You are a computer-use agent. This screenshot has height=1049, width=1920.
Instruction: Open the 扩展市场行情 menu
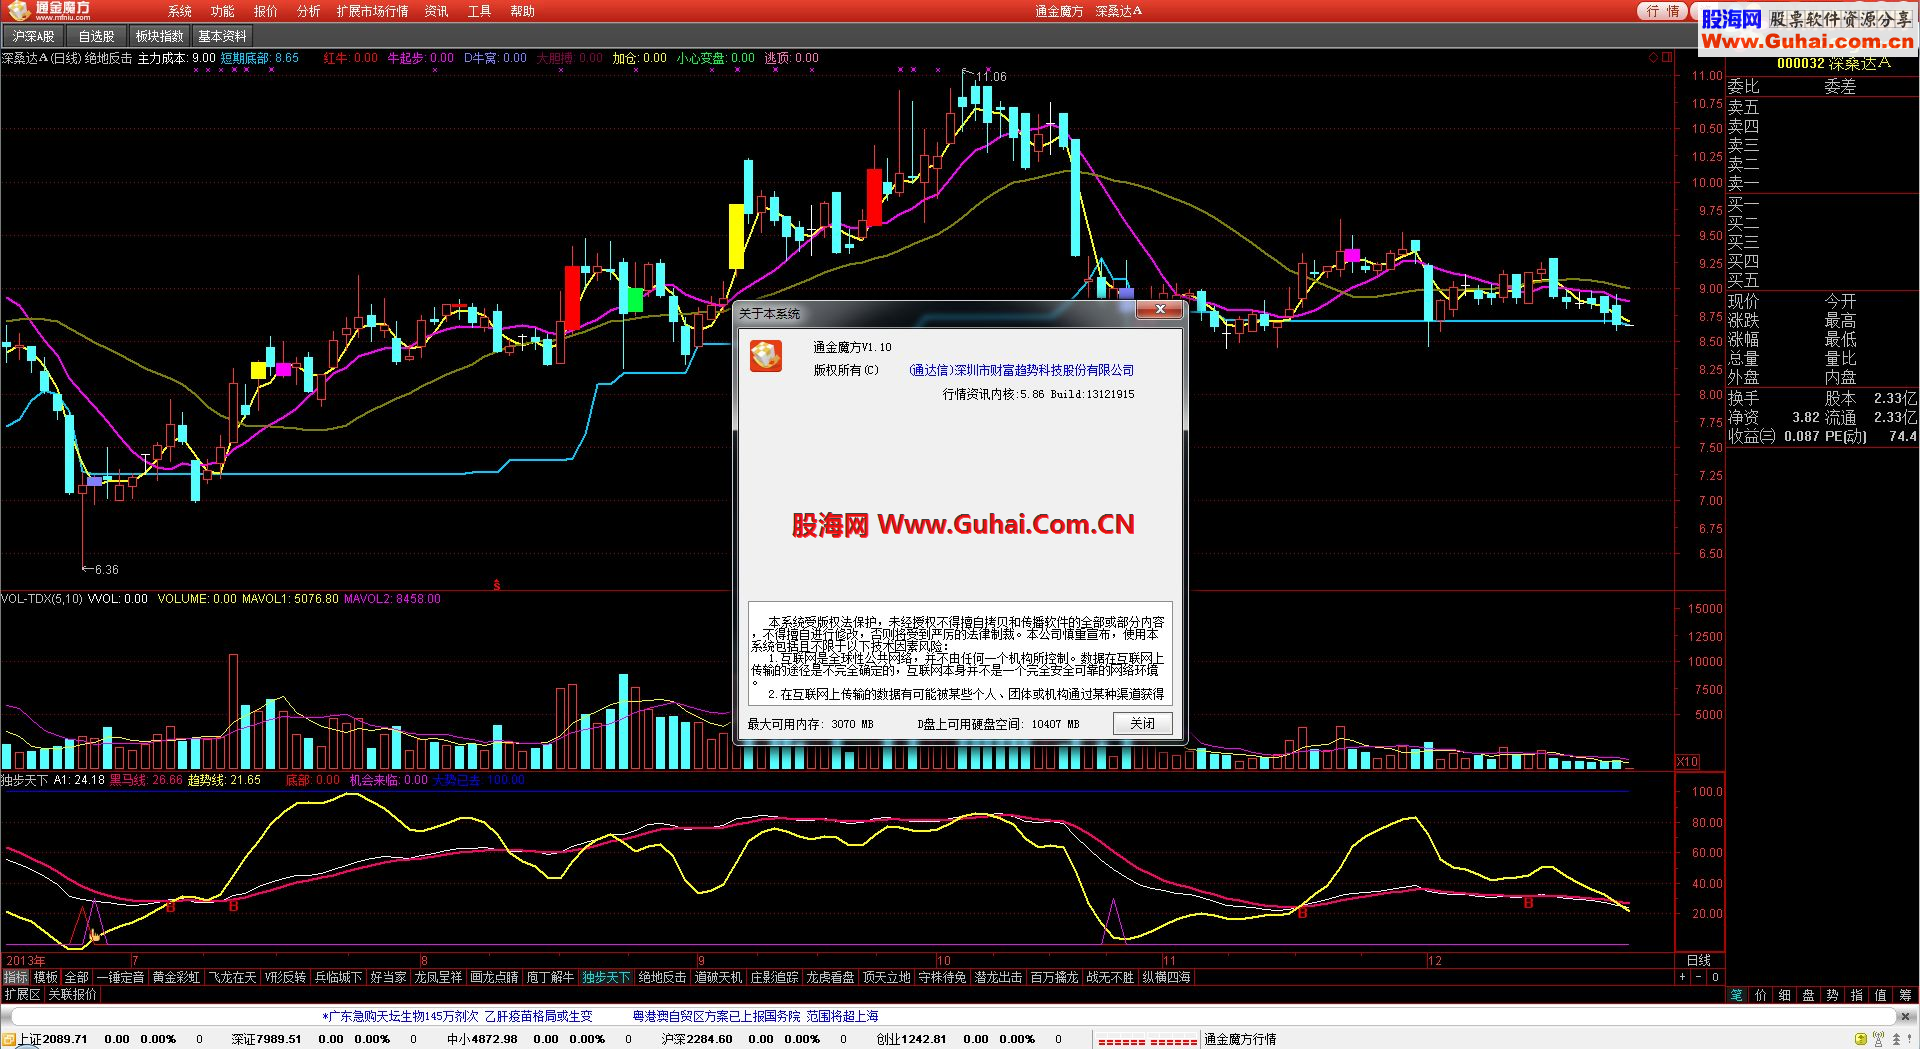(x=372, y=11)
